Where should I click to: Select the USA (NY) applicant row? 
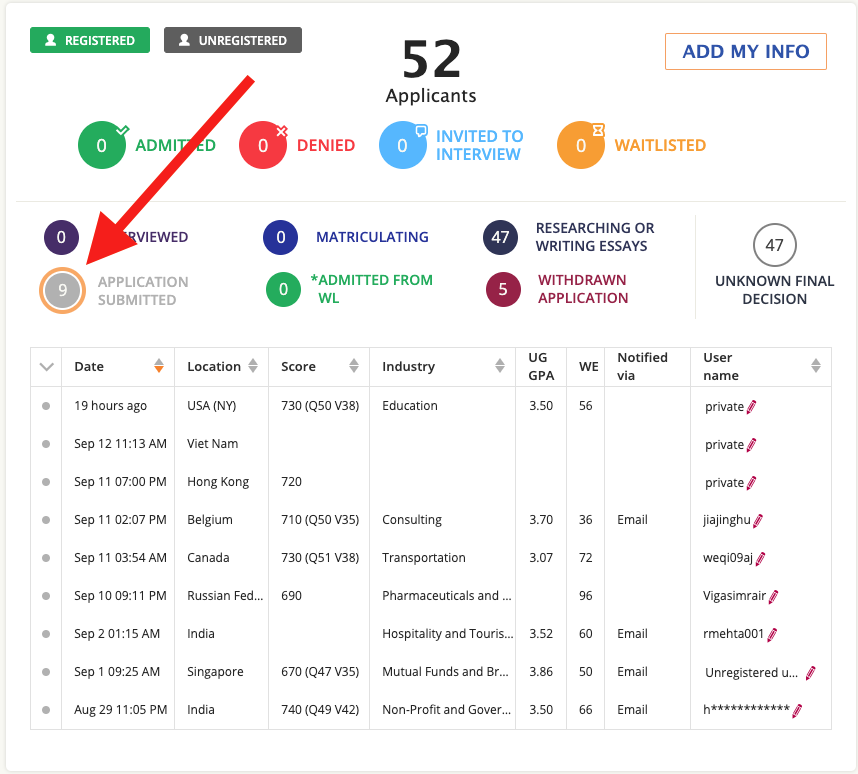[212, 406]
